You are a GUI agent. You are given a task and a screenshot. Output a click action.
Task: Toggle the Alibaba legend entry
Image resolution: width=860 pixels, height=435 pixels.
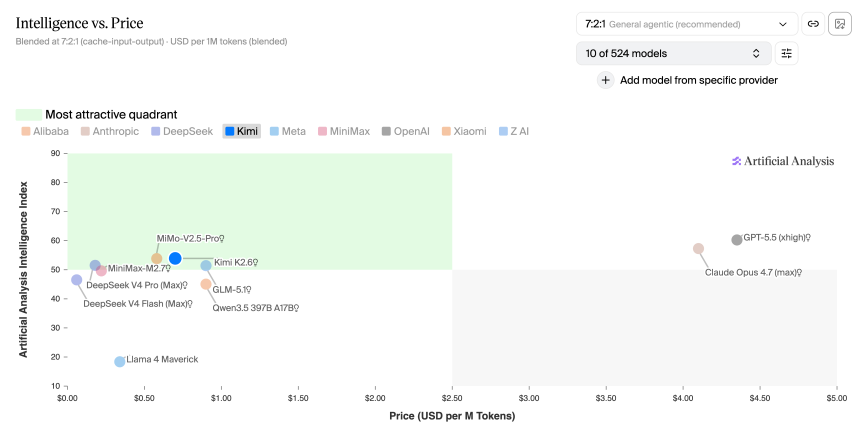[x=45, y=131]
